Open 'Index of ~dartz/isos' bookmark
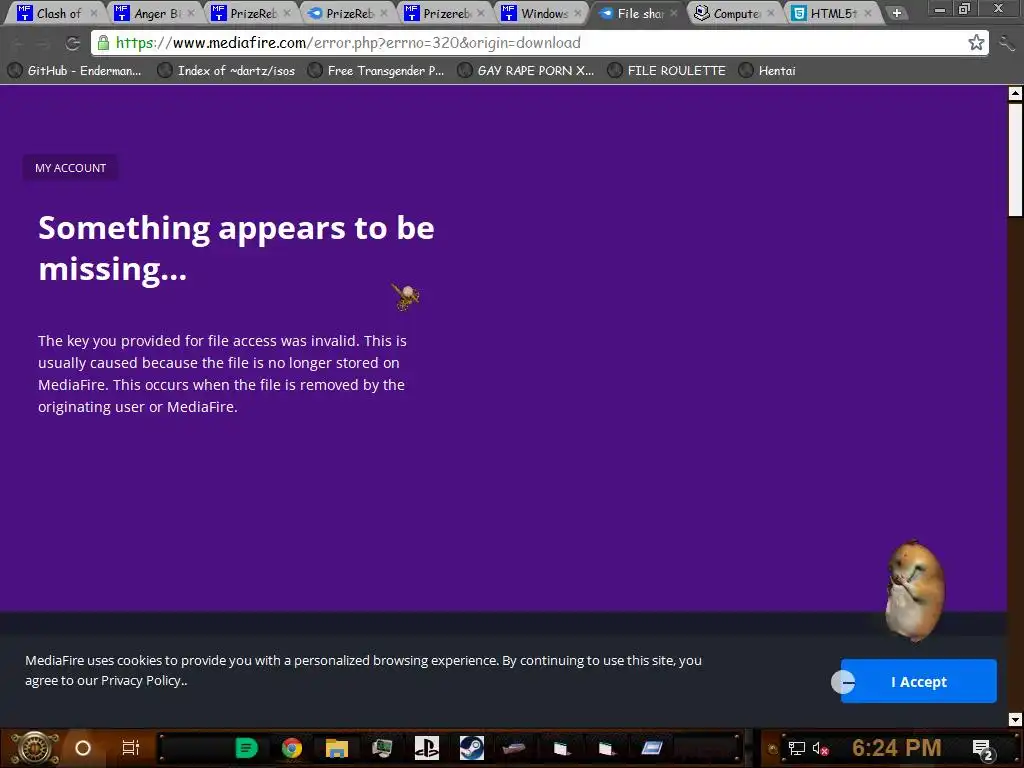 point(227,71)
